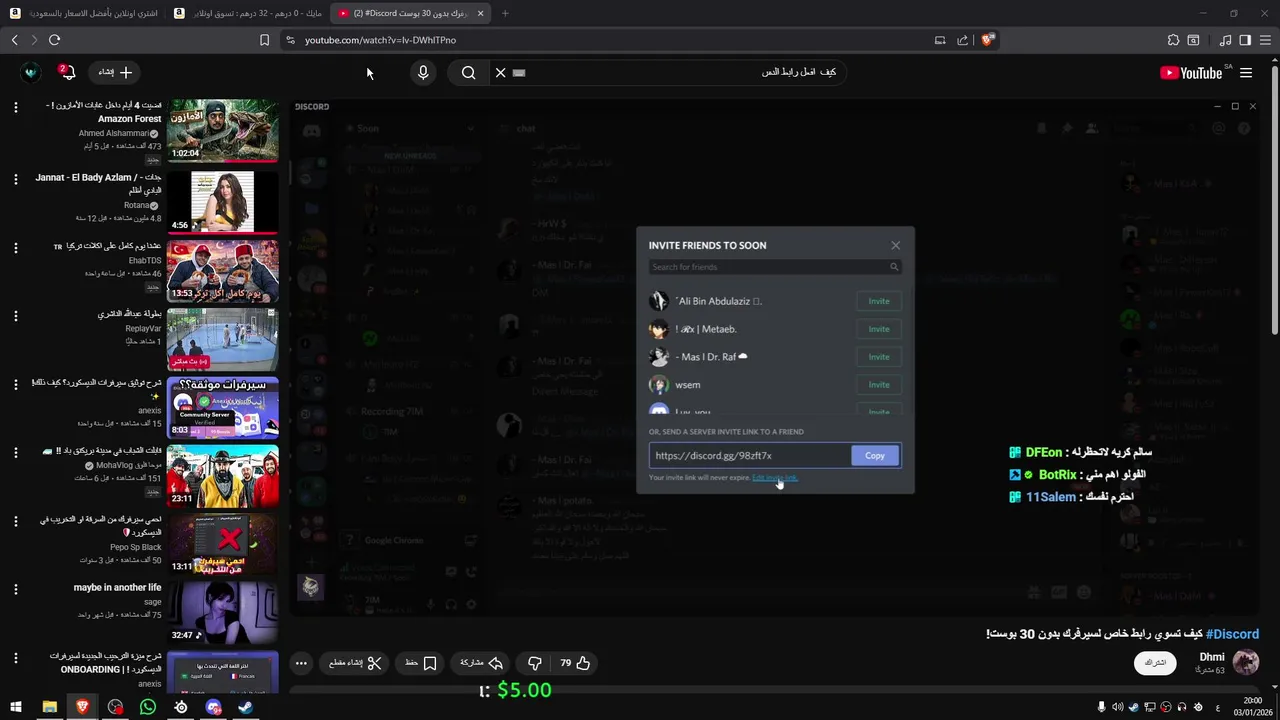Viewport: 1280px width, 720px height.
Task: Open more actions three-dot button under video
Action: 301,663
